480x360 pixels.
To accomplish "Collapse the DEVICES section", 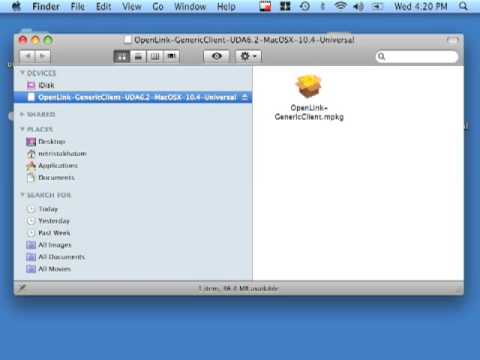I will 22,73.
